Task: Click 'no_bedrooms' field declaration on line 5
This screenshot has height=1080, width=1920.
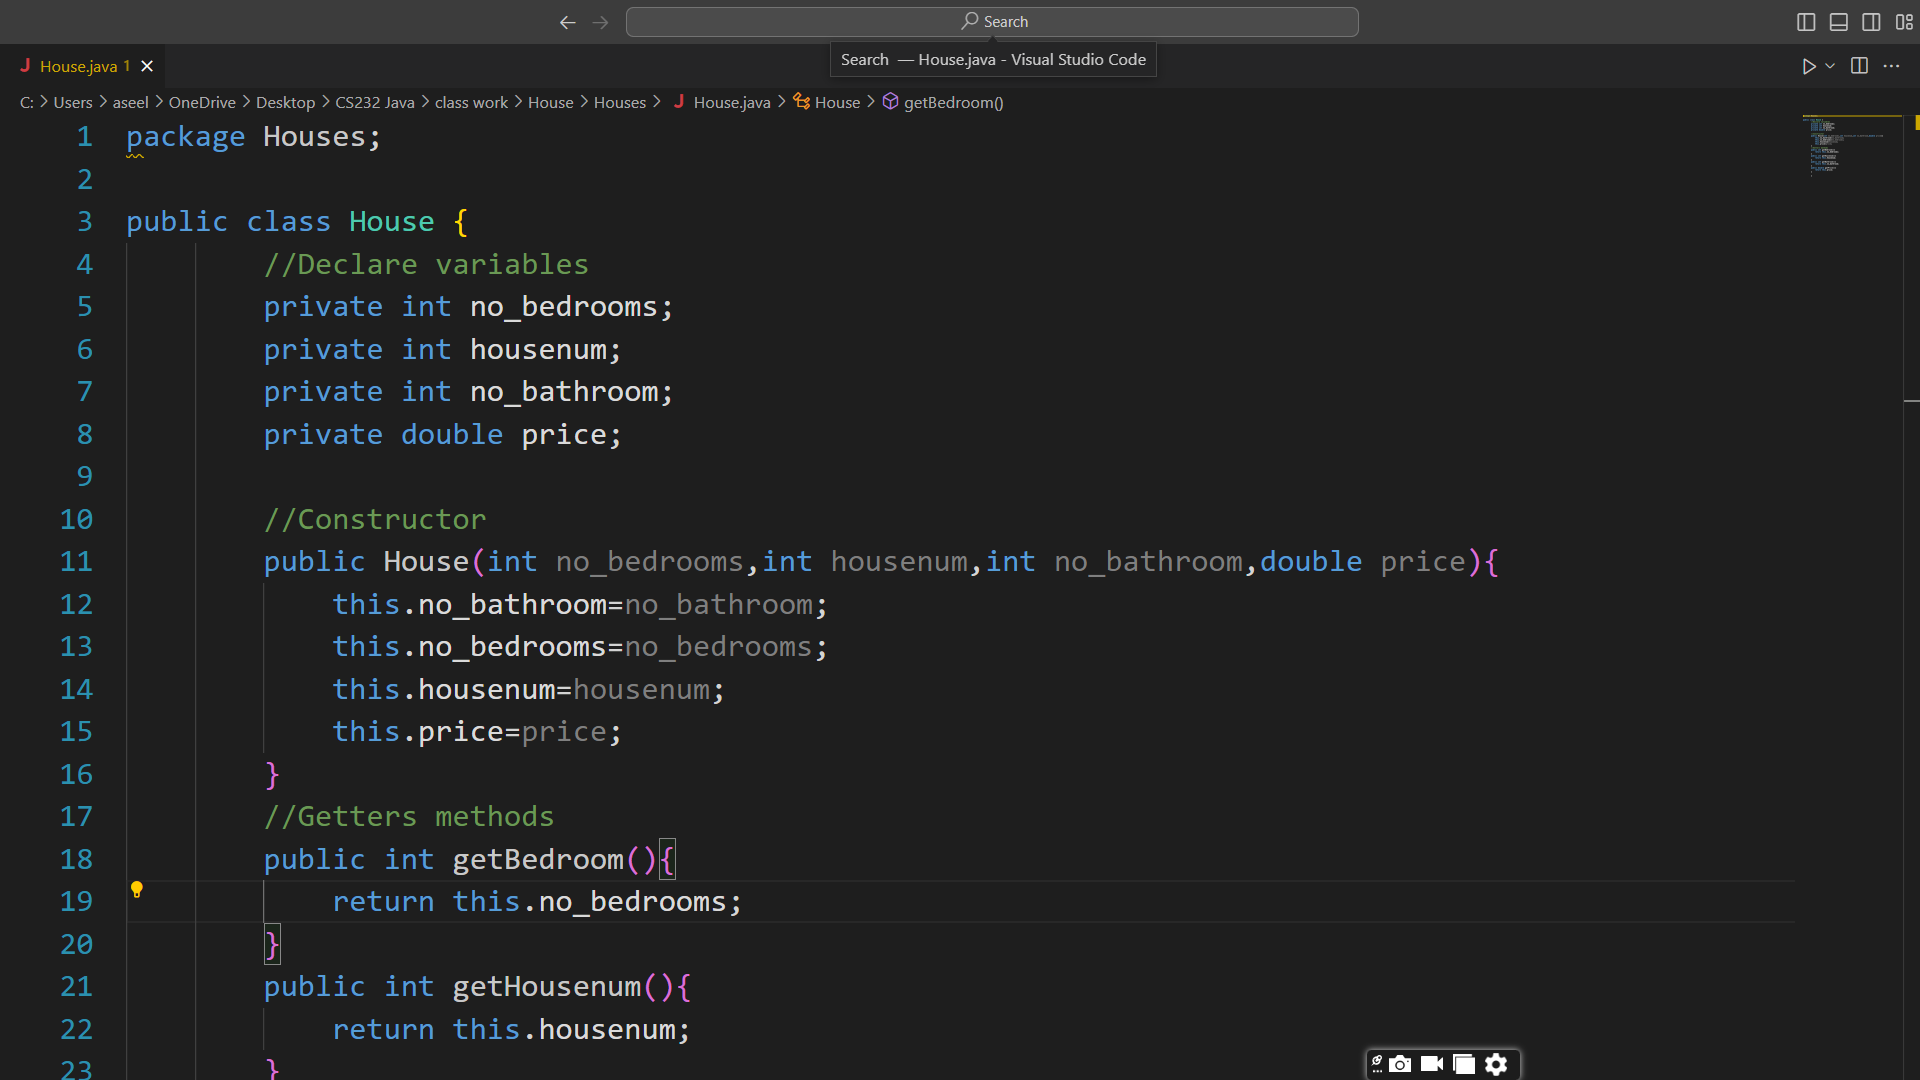Action: pyautogui.click(x=564, y=307)
